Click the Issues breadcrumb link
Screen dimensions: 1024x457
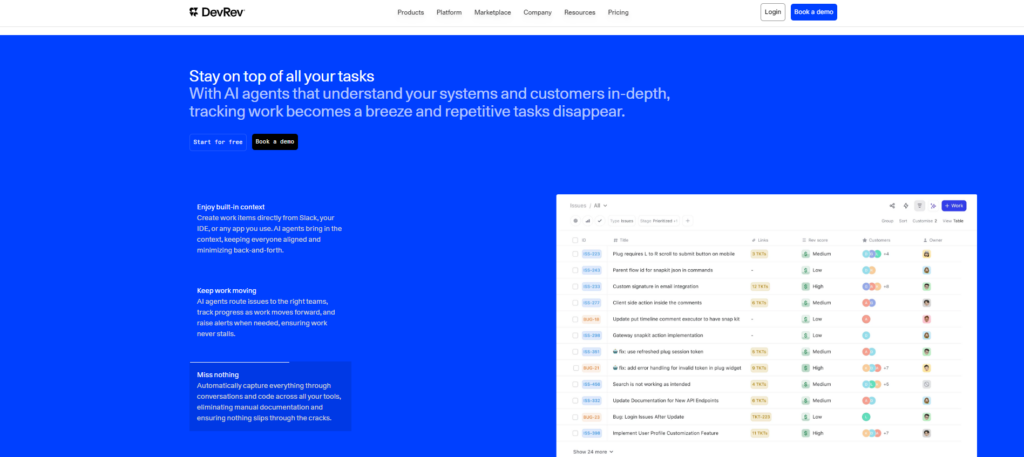pyautogui.click(x=578, y=206)
